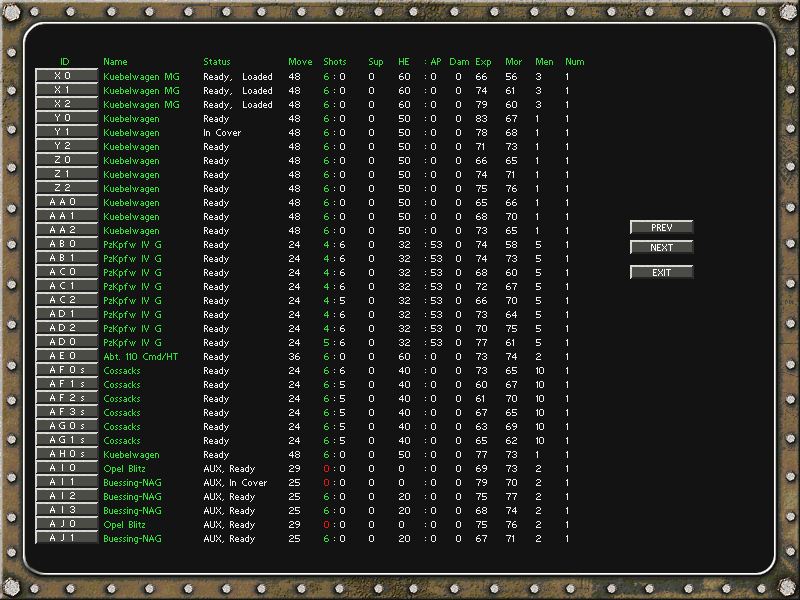Pick unit A A 2 ID button
Image resolution: width=800 pixels, height=600 pixels.
66,230
